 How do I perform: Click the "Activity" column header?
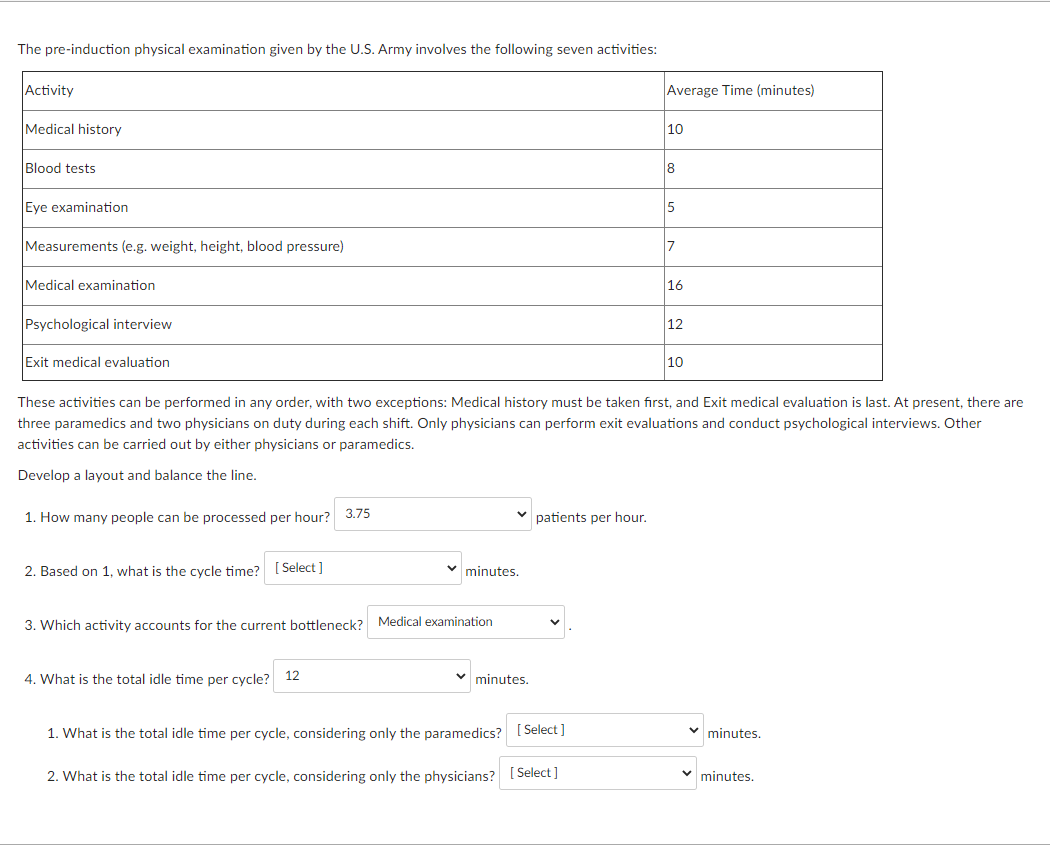(48, 90)
